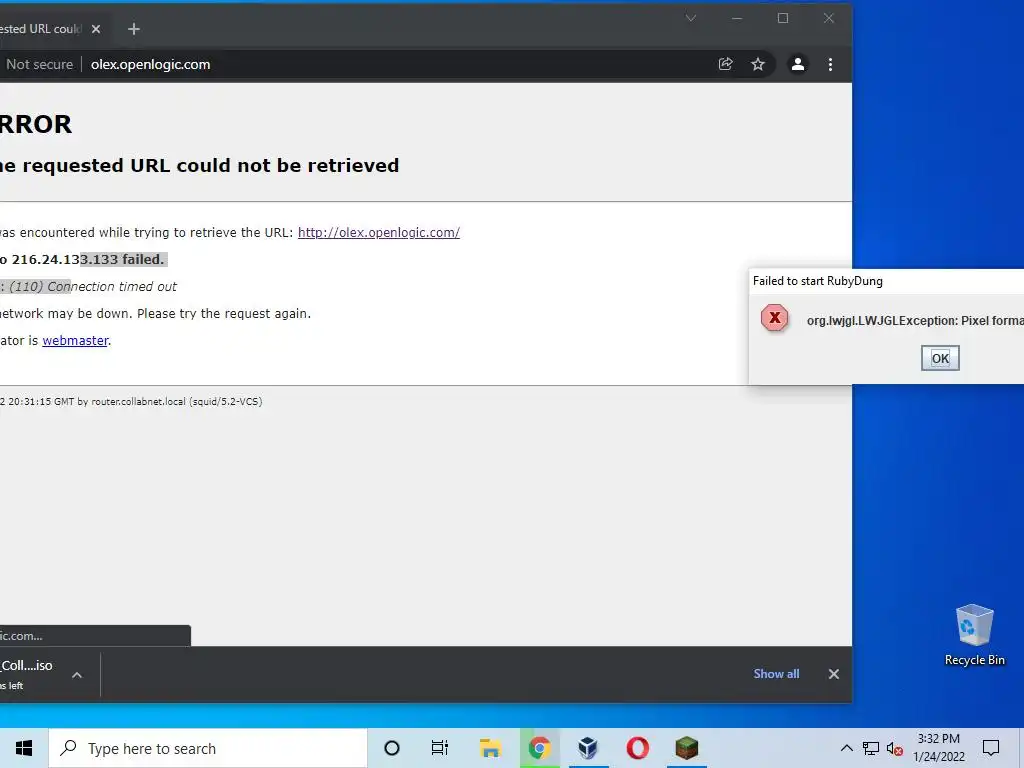Click the muted volume tray icon
The height and width of the screenshot is (768, 1024).
point(894,749)
